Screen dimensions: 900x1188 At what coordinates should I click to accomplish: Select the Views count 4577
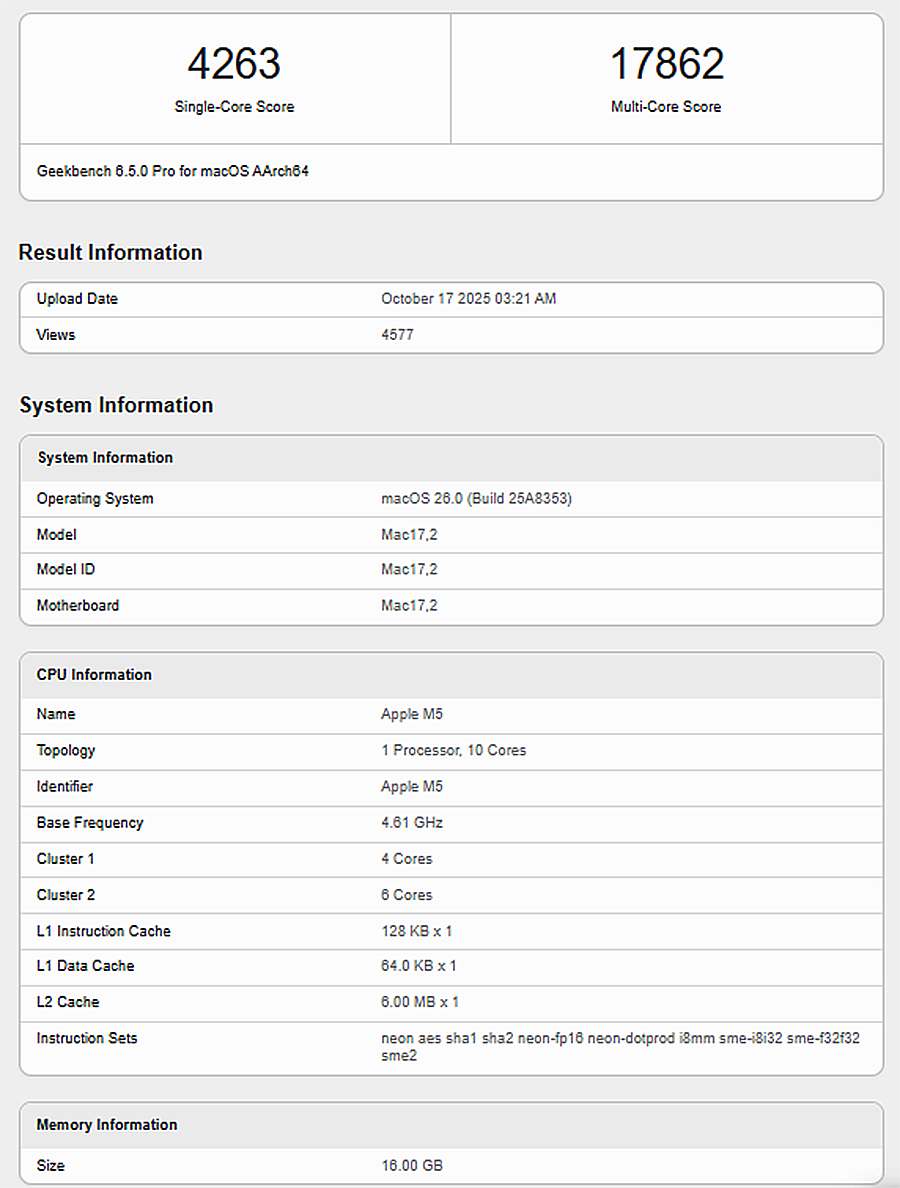pos(397,335)
